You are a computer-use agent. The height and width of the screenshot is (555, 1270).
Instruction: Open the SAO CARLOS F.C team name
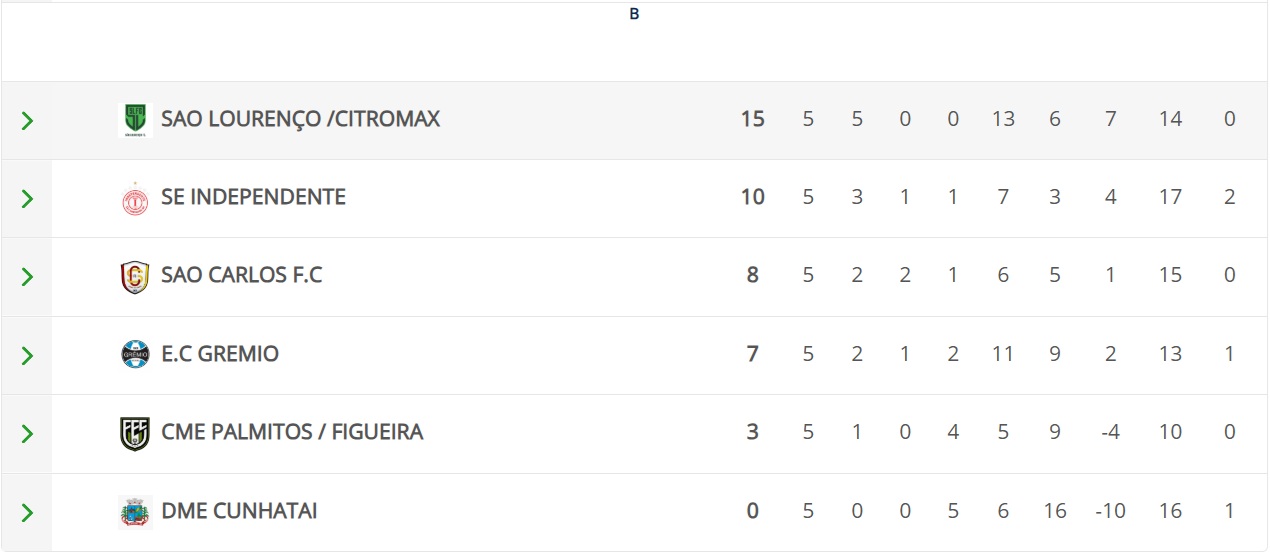(241, 275)
